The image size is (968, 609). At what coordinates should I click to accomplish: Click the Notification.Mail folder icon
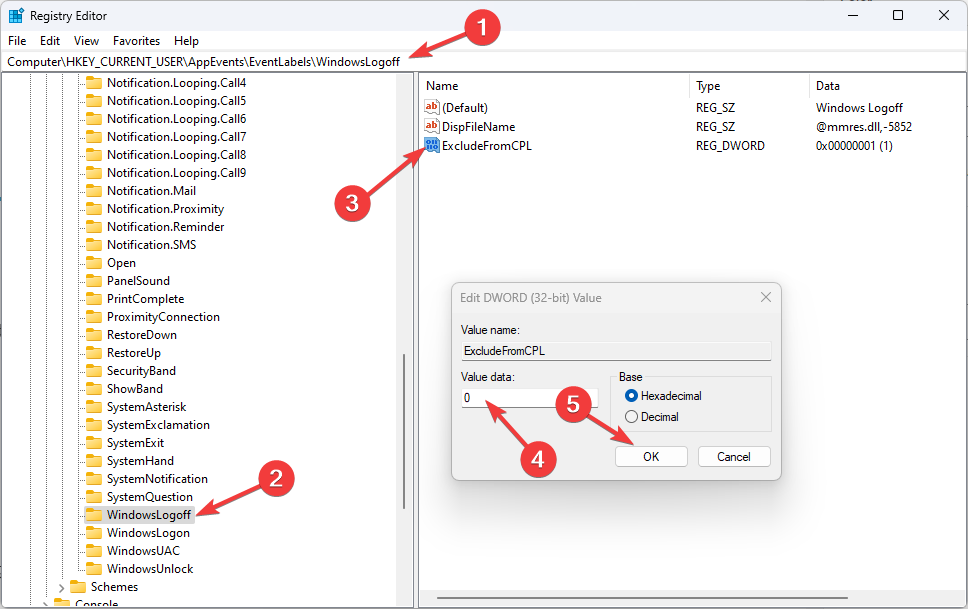[93, 190]
